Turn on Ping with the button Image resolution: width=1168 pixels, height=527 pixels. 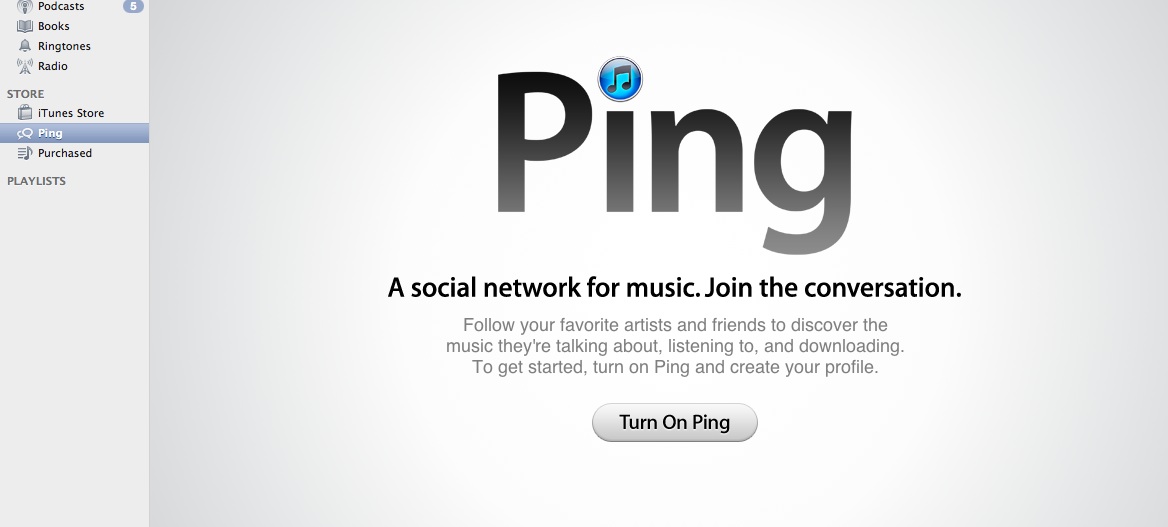point(674,423)
